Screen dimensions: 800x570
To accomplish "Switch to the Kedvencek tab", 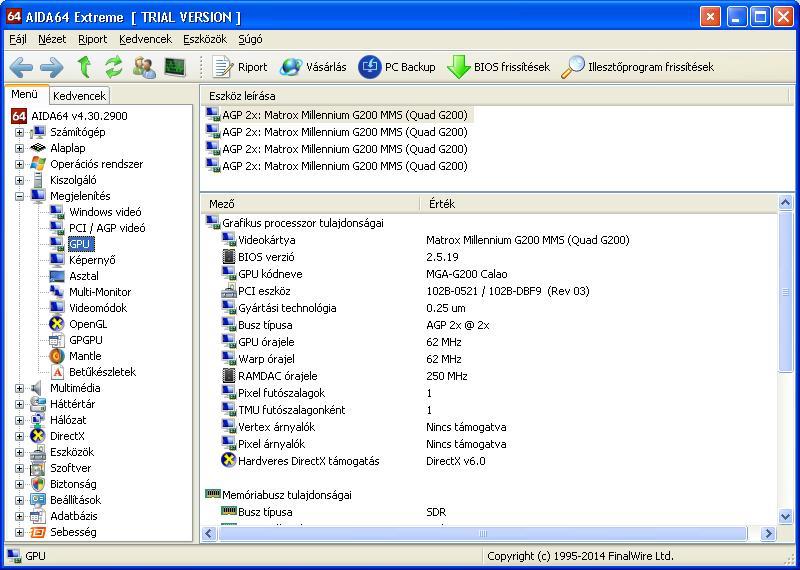I will click(x=80, y=95).
